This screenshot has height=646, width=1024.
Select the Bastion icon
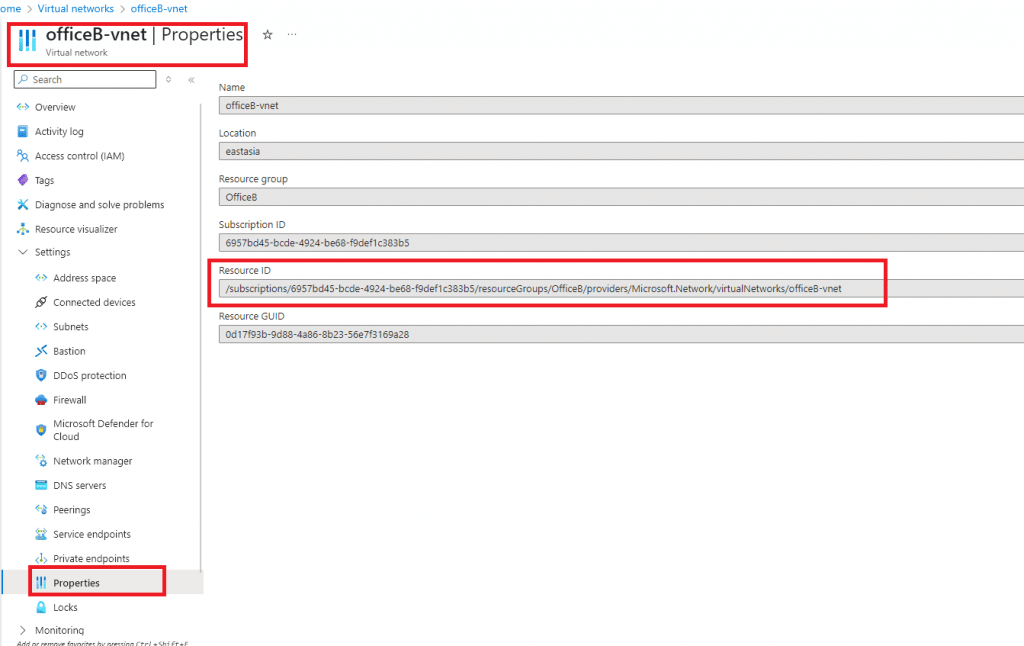pos(41,351)
